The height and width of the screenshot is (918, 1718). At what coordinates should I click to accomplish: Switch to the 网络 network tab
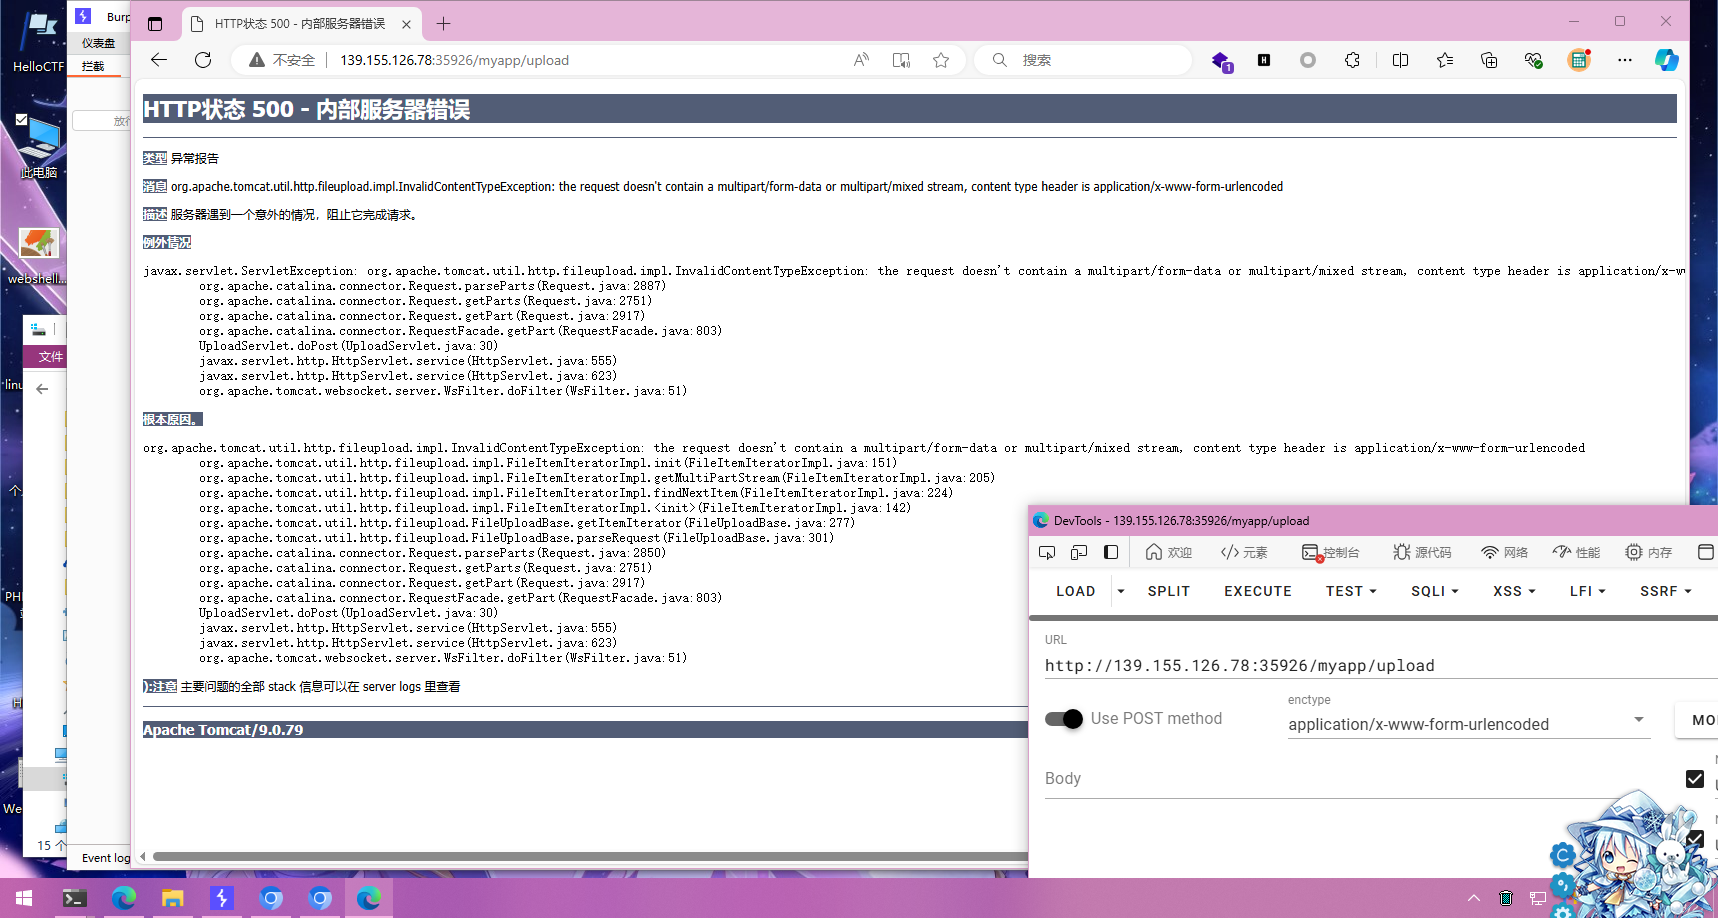[x=1505, y=552]
